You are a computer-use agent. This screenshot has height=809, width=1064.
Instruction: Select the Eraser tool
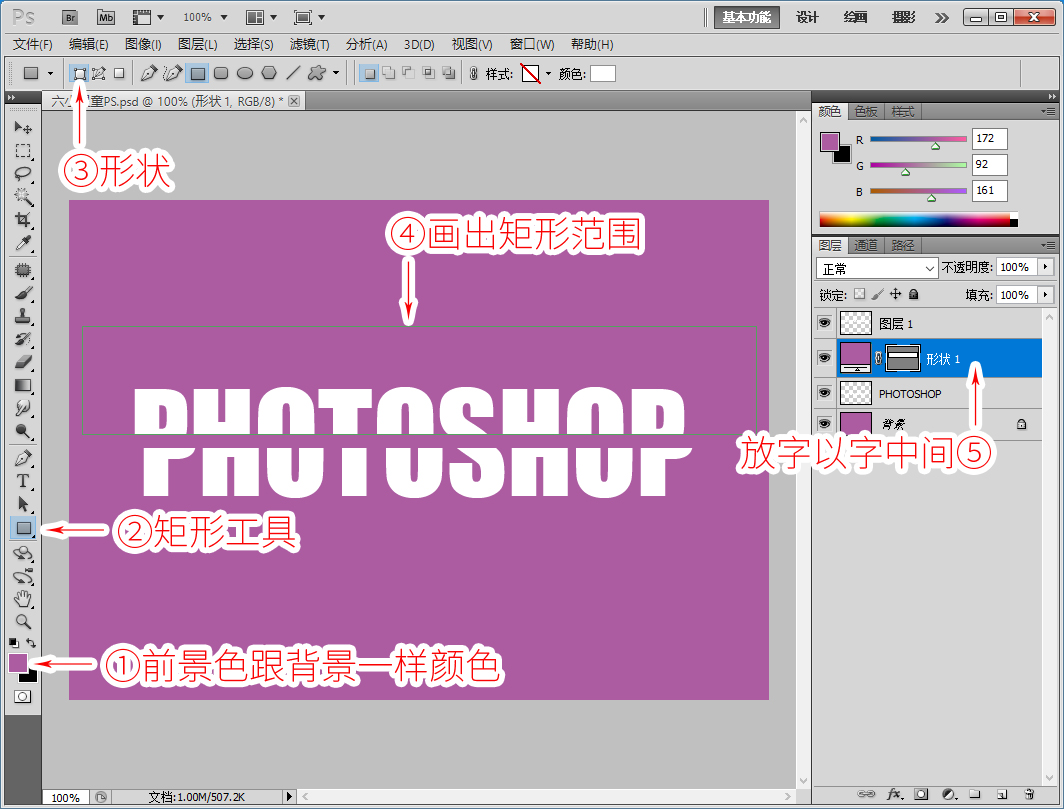pos(23,362)
